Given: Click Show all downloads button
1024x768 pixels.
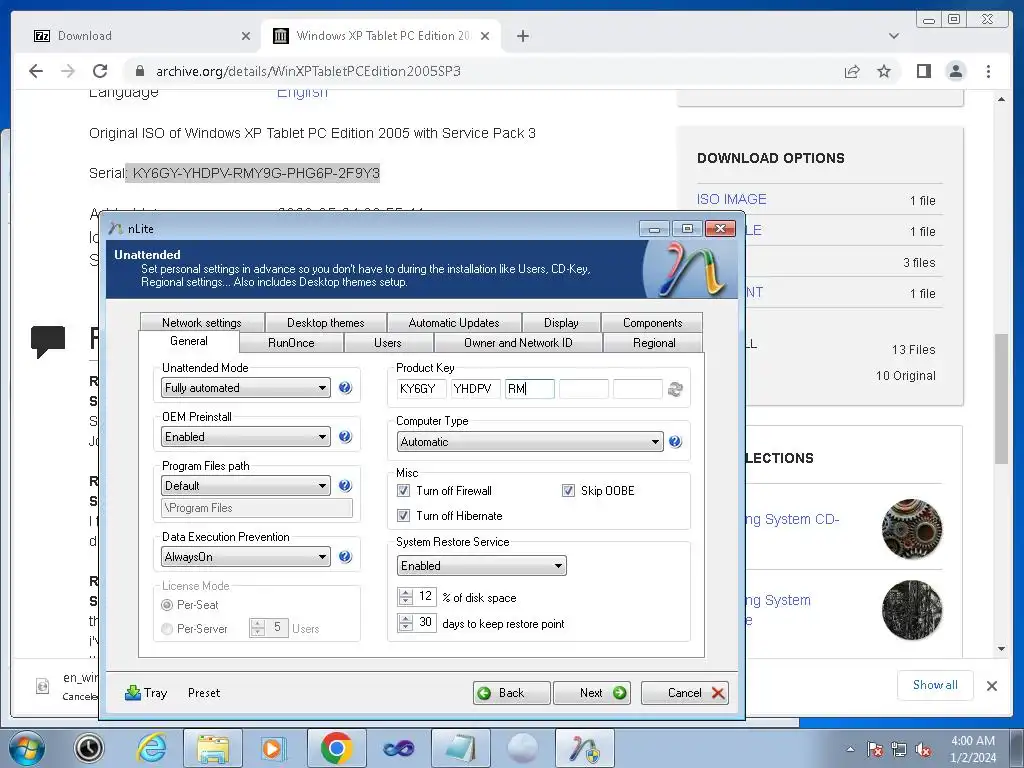Looking at the screenshot, I should point(935,685).
